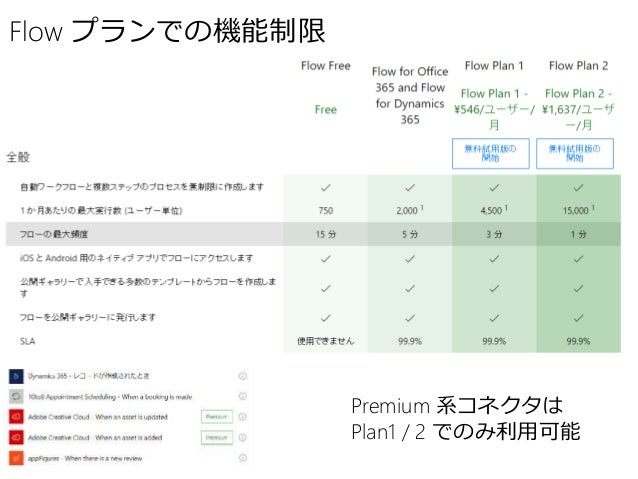Click row label about iOS と Android native apps
The width and height of the screenshot is (638, 479).
[136, 258]
